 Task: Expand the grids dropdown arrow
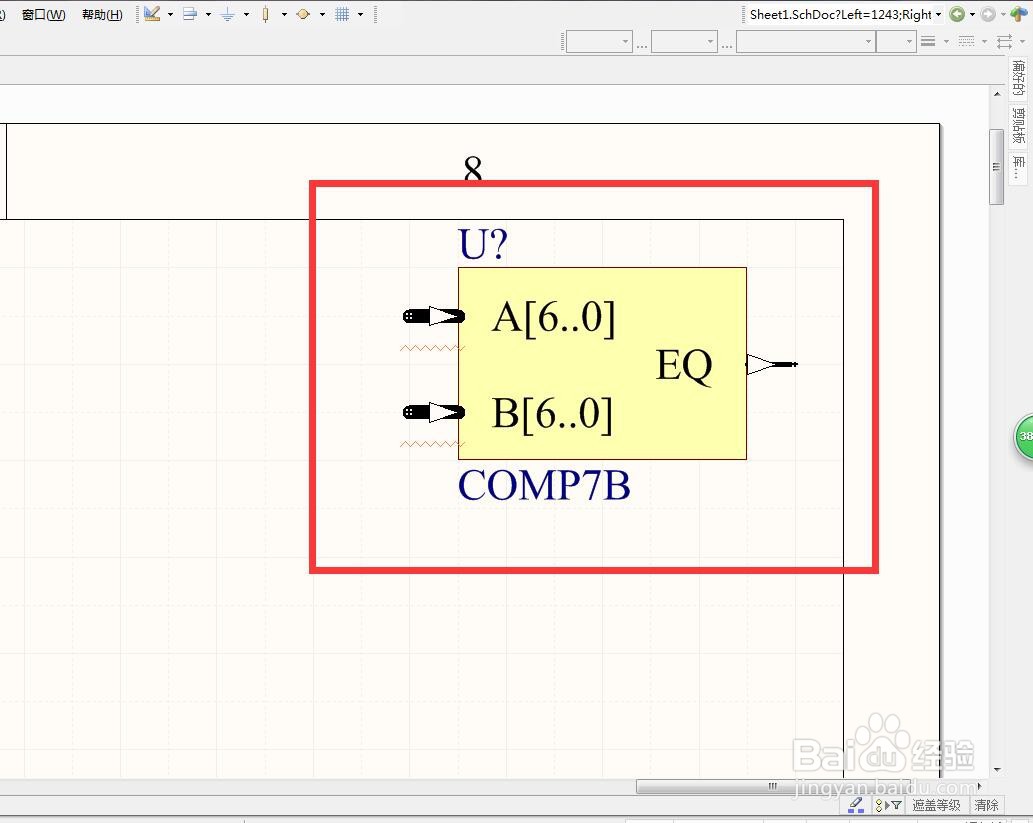click(x=360, y=14)
